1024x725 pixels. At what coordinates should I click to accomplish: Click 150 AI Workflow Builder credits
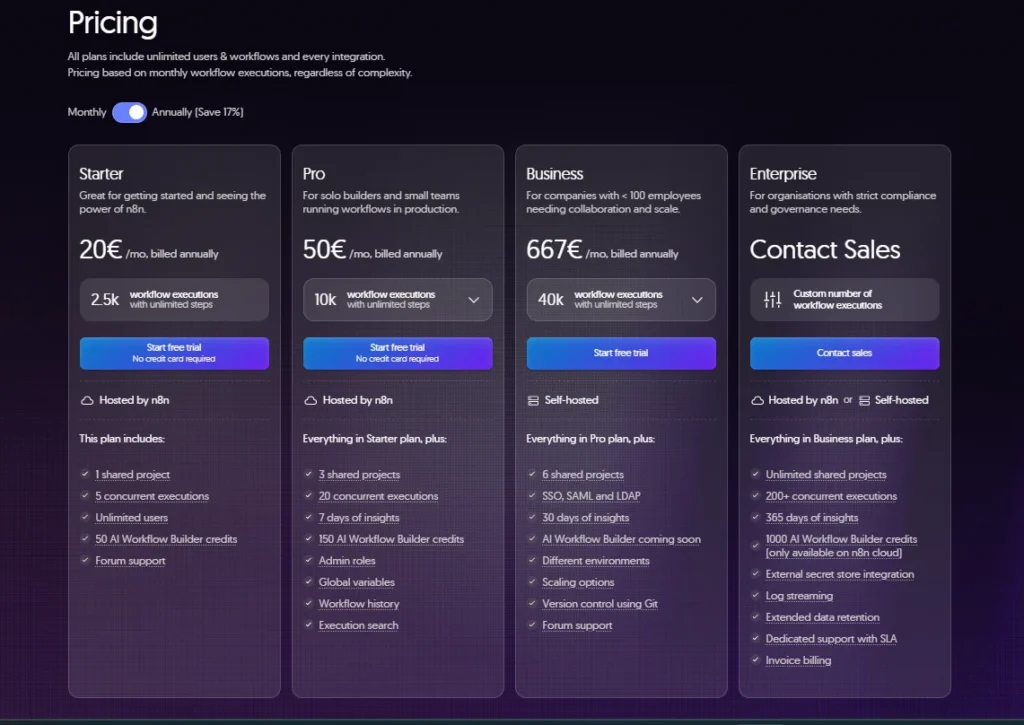[x=391, y=540]
